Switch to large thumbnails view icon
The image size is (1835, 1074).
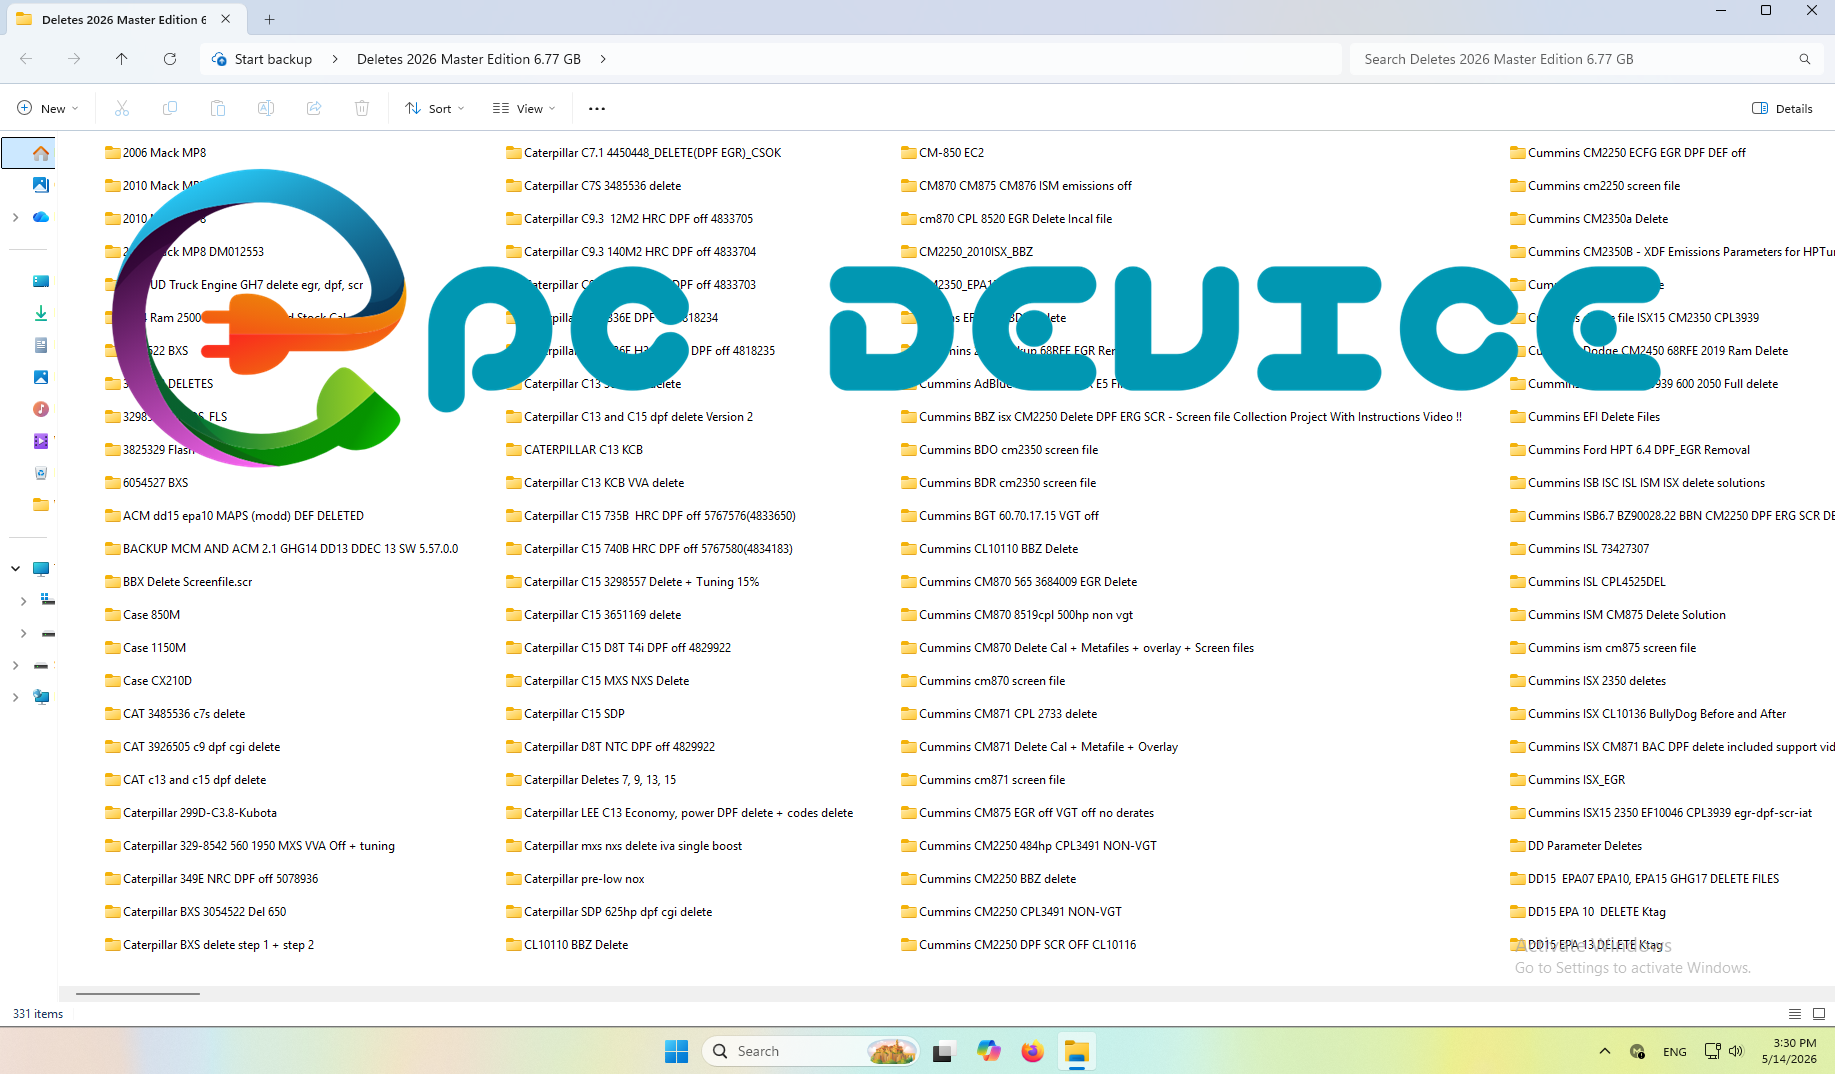pos(1819,1013)
